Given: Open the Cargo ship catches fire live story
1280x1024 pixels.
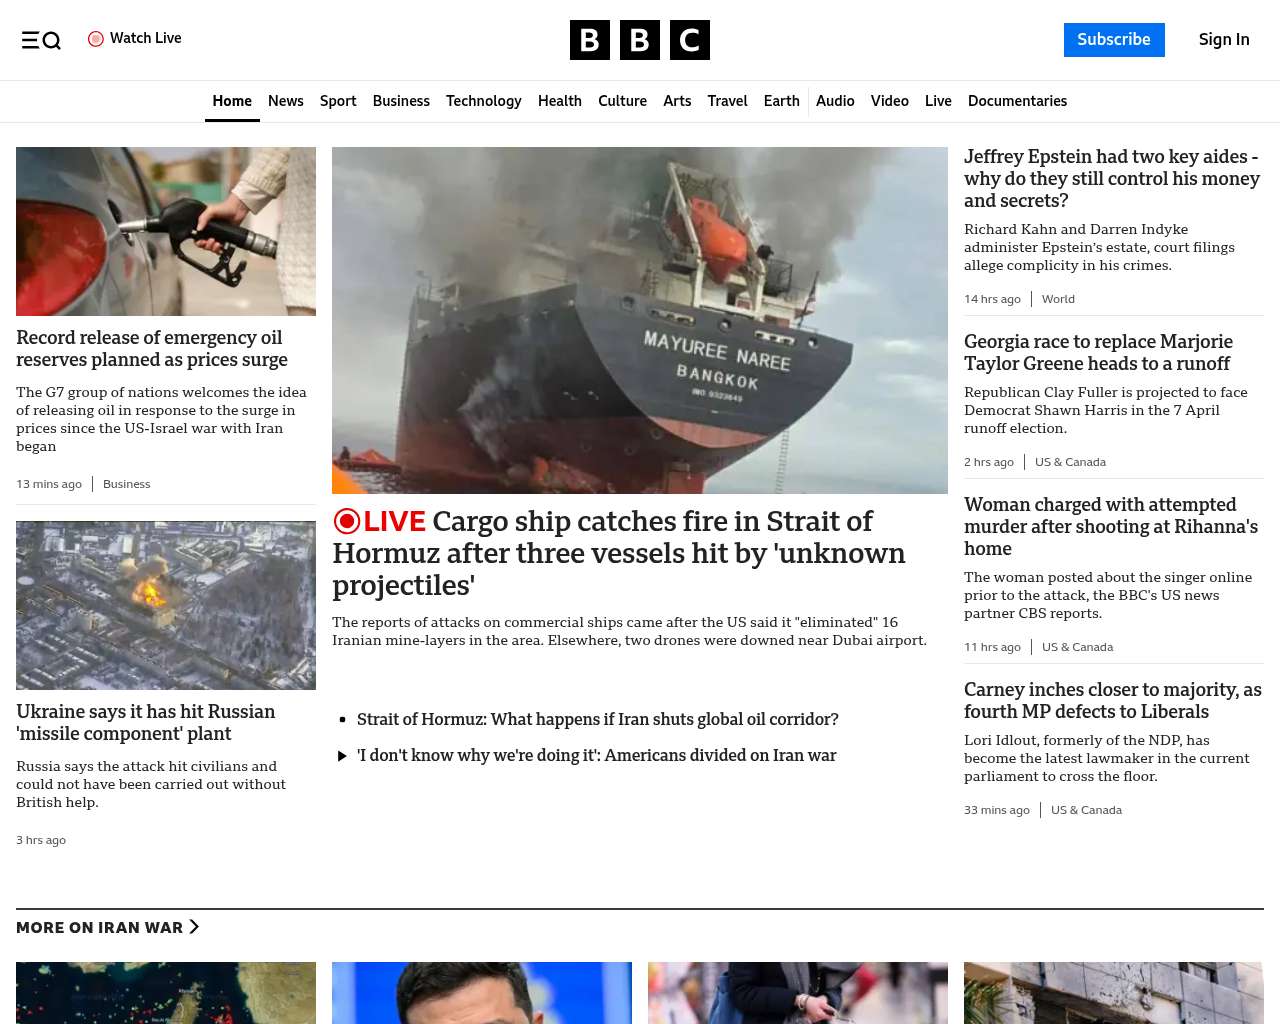Looking at the screenshot, I should click(x=619, y=553).
